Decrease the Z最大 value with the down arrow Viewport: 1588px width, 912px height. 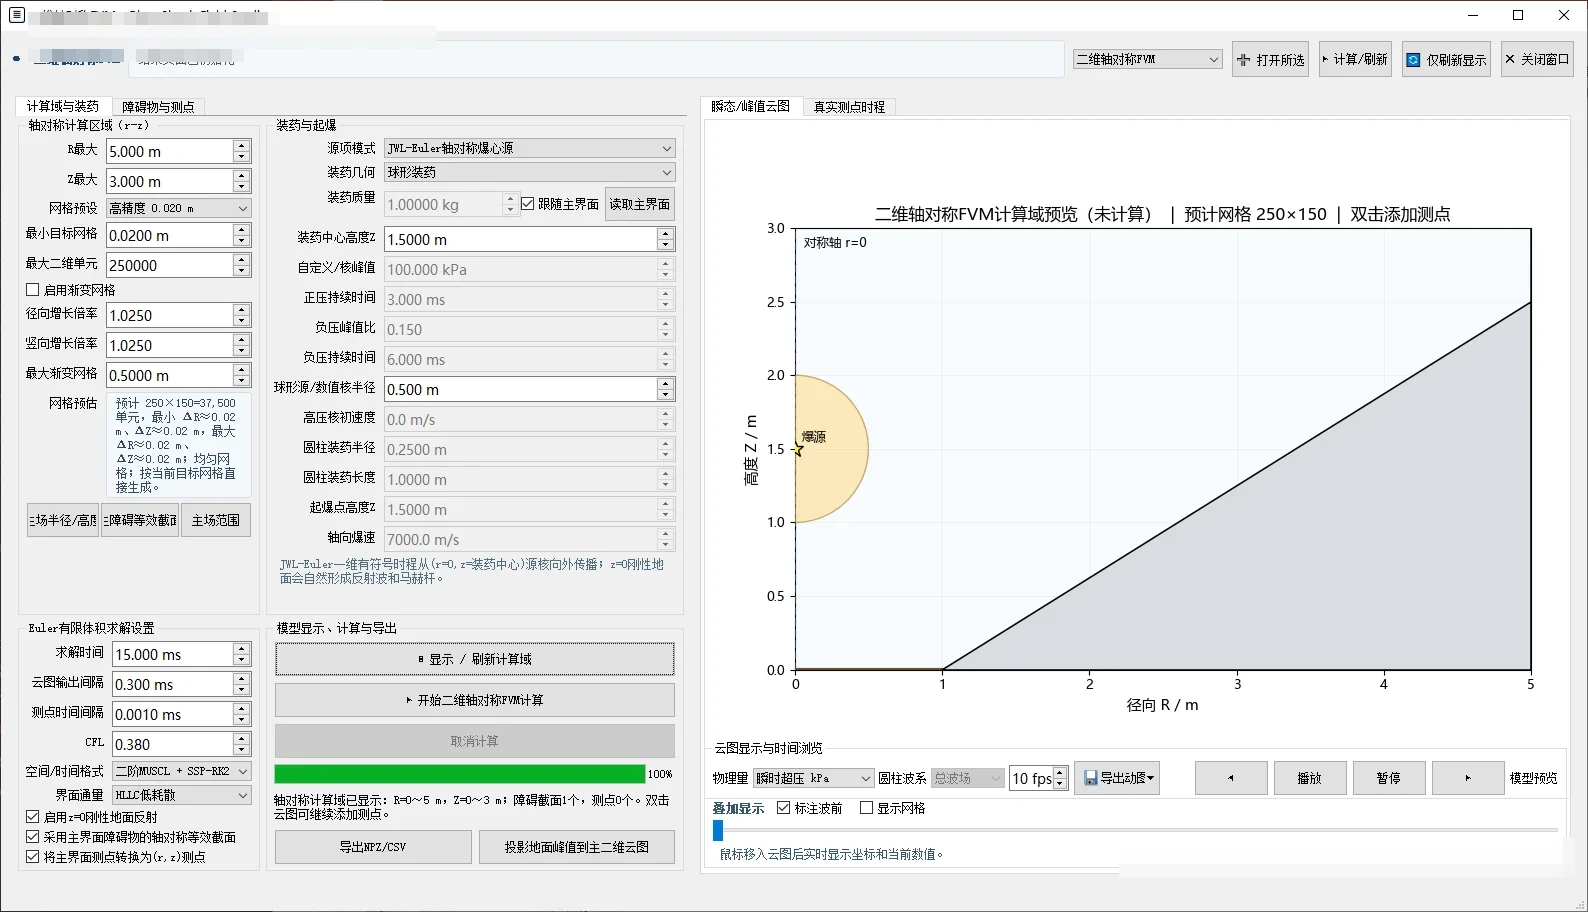(x=241, y=187)
